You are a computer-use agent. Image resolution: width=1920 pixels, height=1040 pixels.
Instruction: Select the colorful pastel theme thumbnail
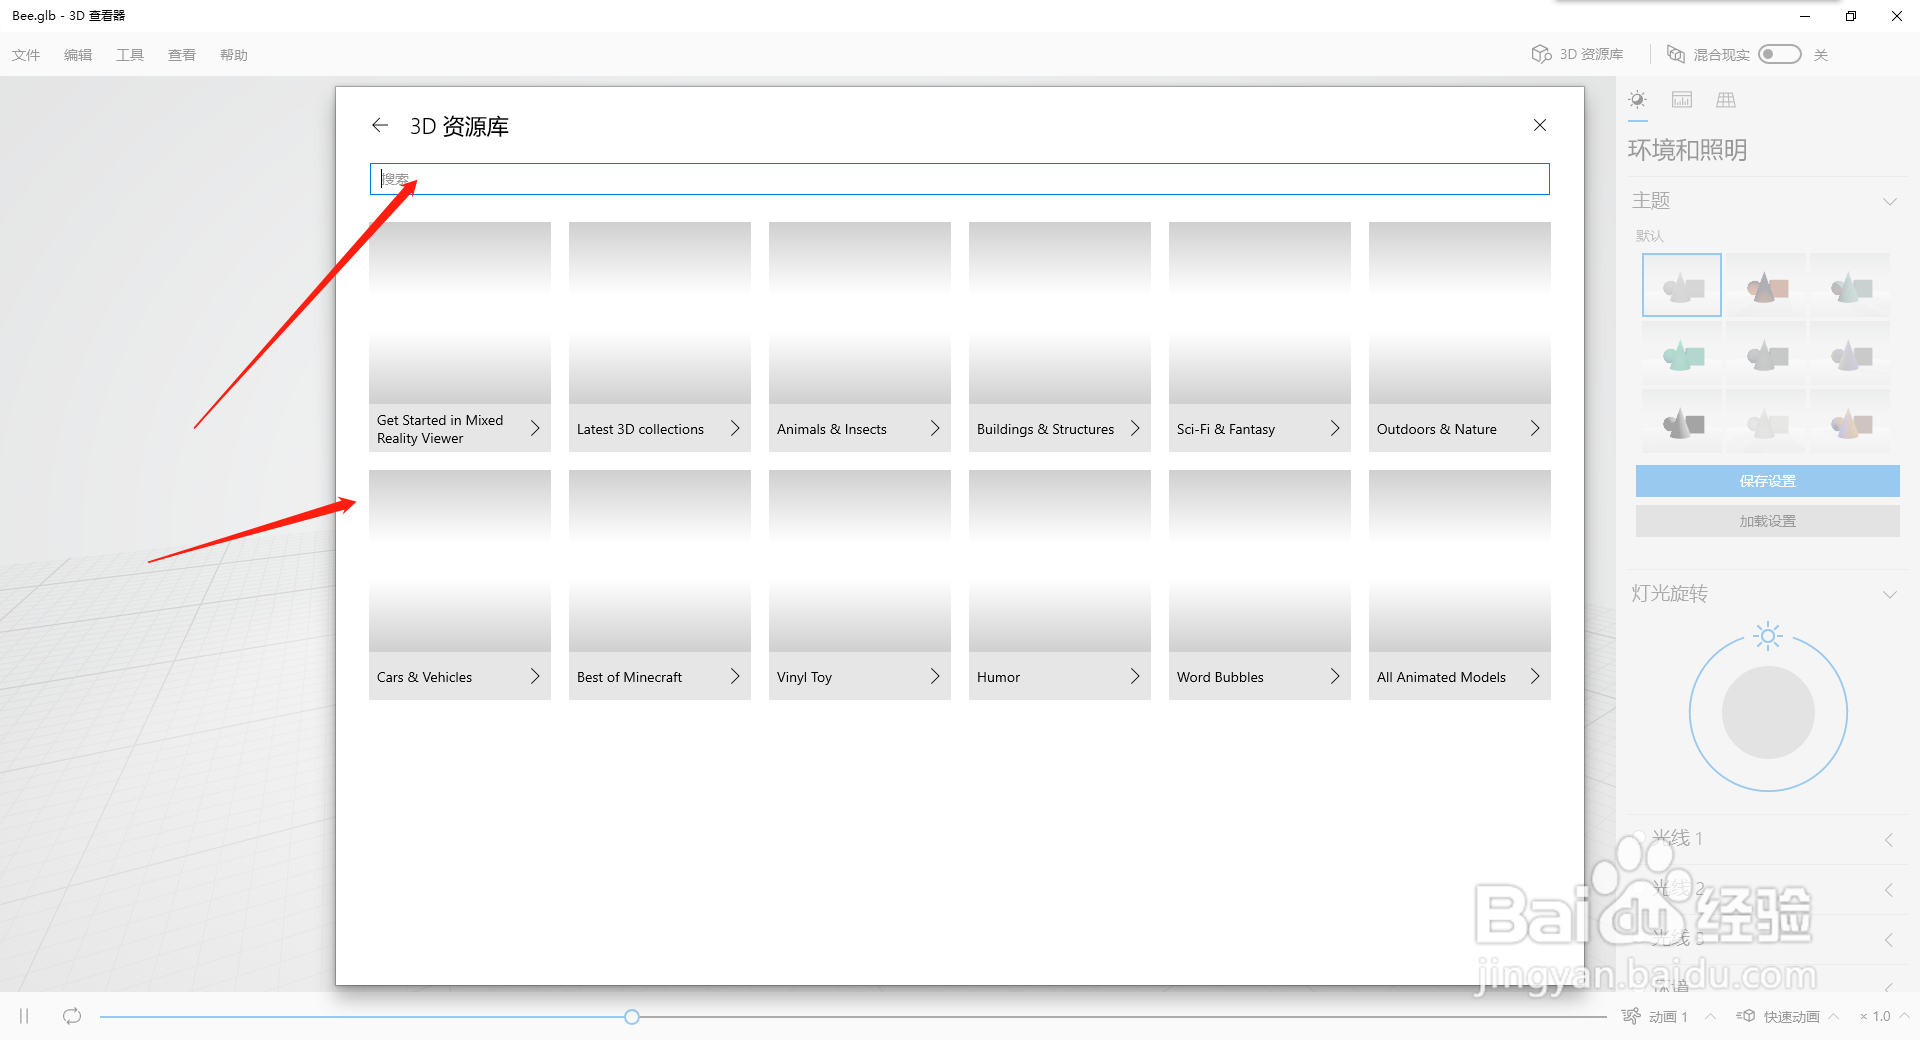(x=1850, y=423)
